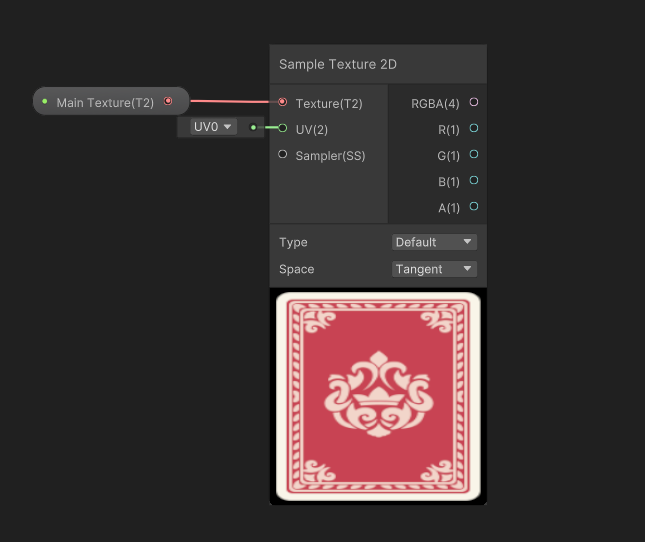
Task: Click the G(1) output port circle
Action: 474,154
